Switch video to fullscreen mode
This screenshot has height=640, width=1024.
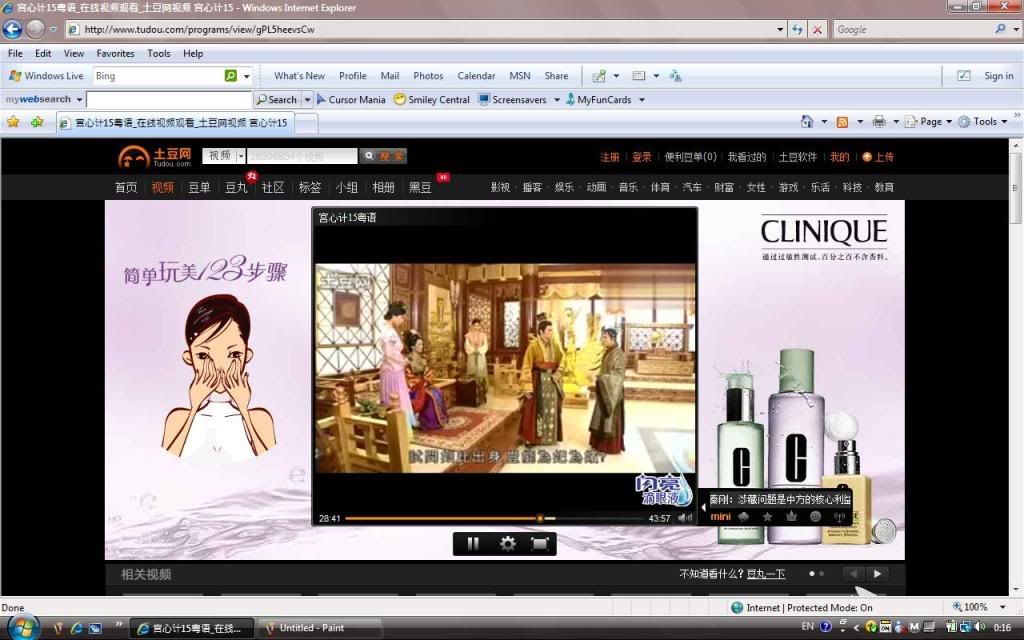tap(540, 543)
